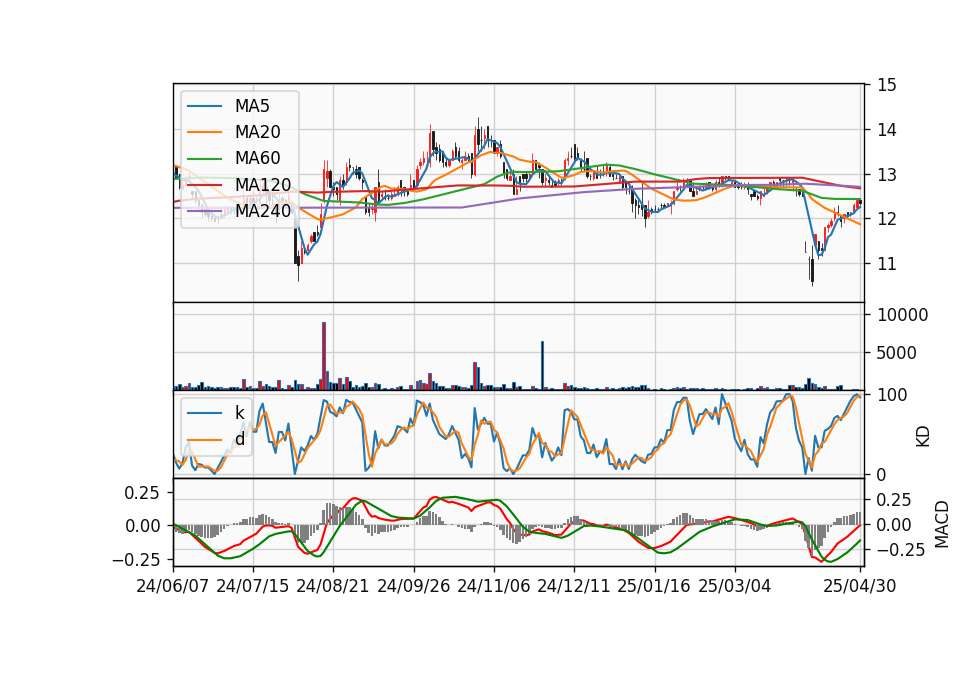Click the green MA60 legend line sample
The image size is (960, 690).
[x=204, y=159]
